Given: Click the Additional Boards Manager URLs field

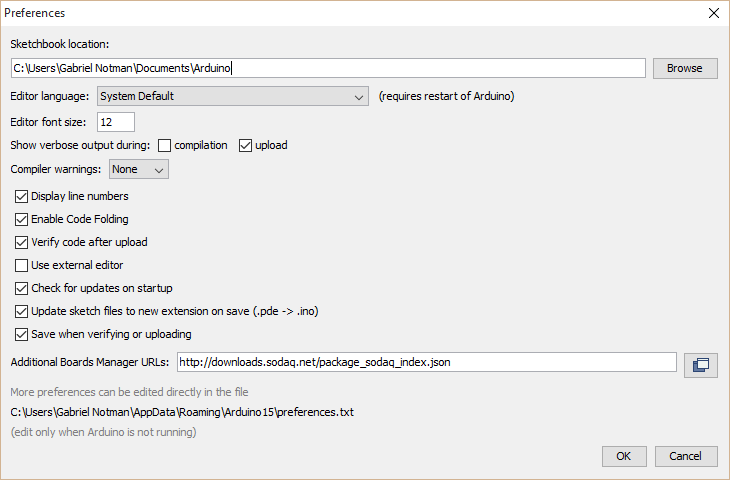Looking at the screenshot, I should coord(426,362).
